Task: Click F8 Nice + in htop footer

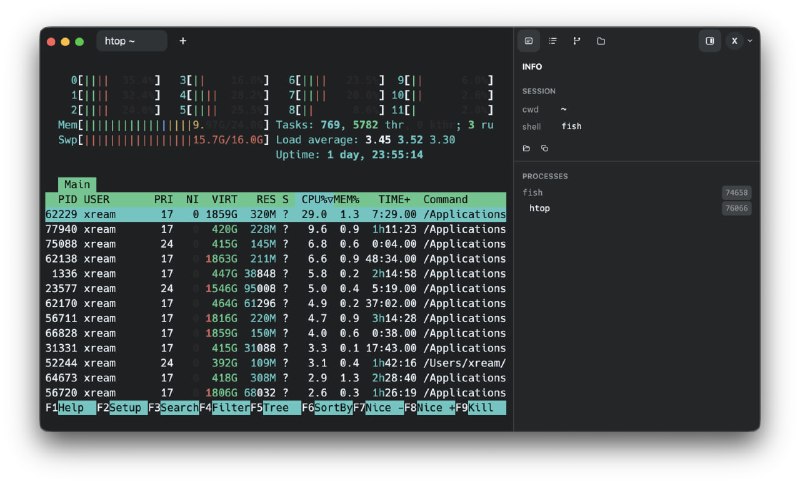Action: tap(430, 407)
